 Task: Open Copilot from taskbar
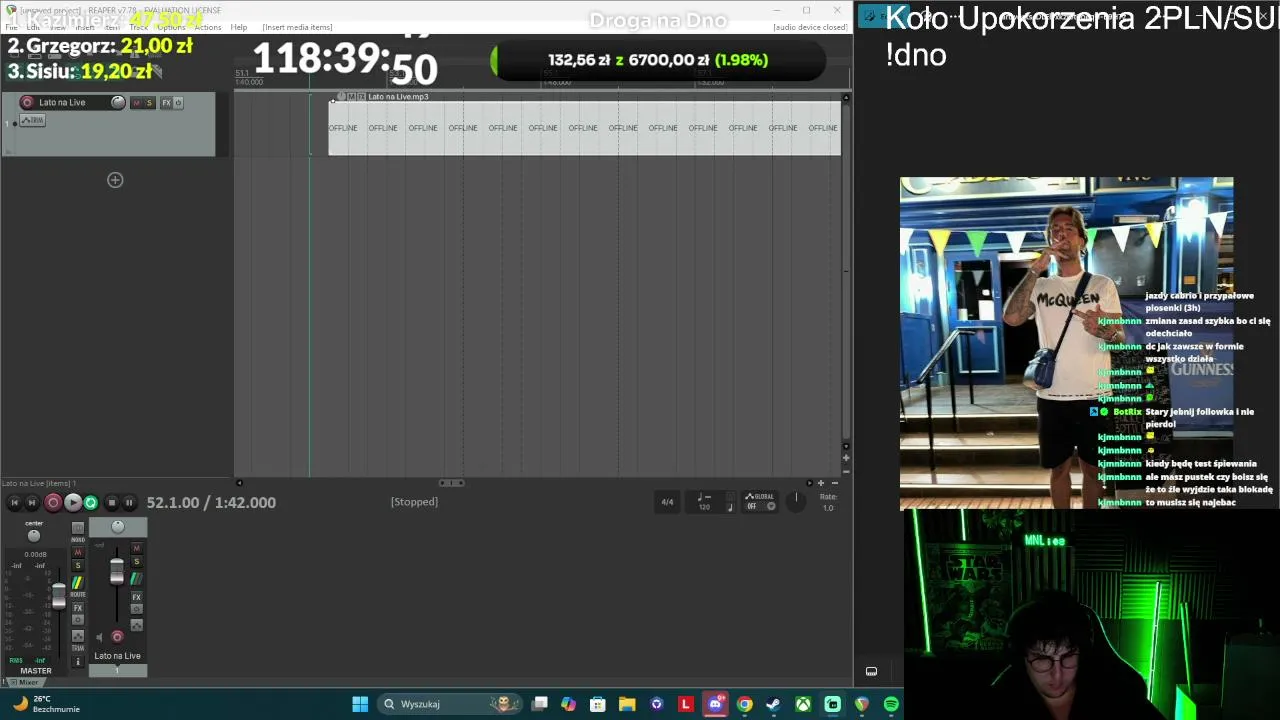[568, 704]
